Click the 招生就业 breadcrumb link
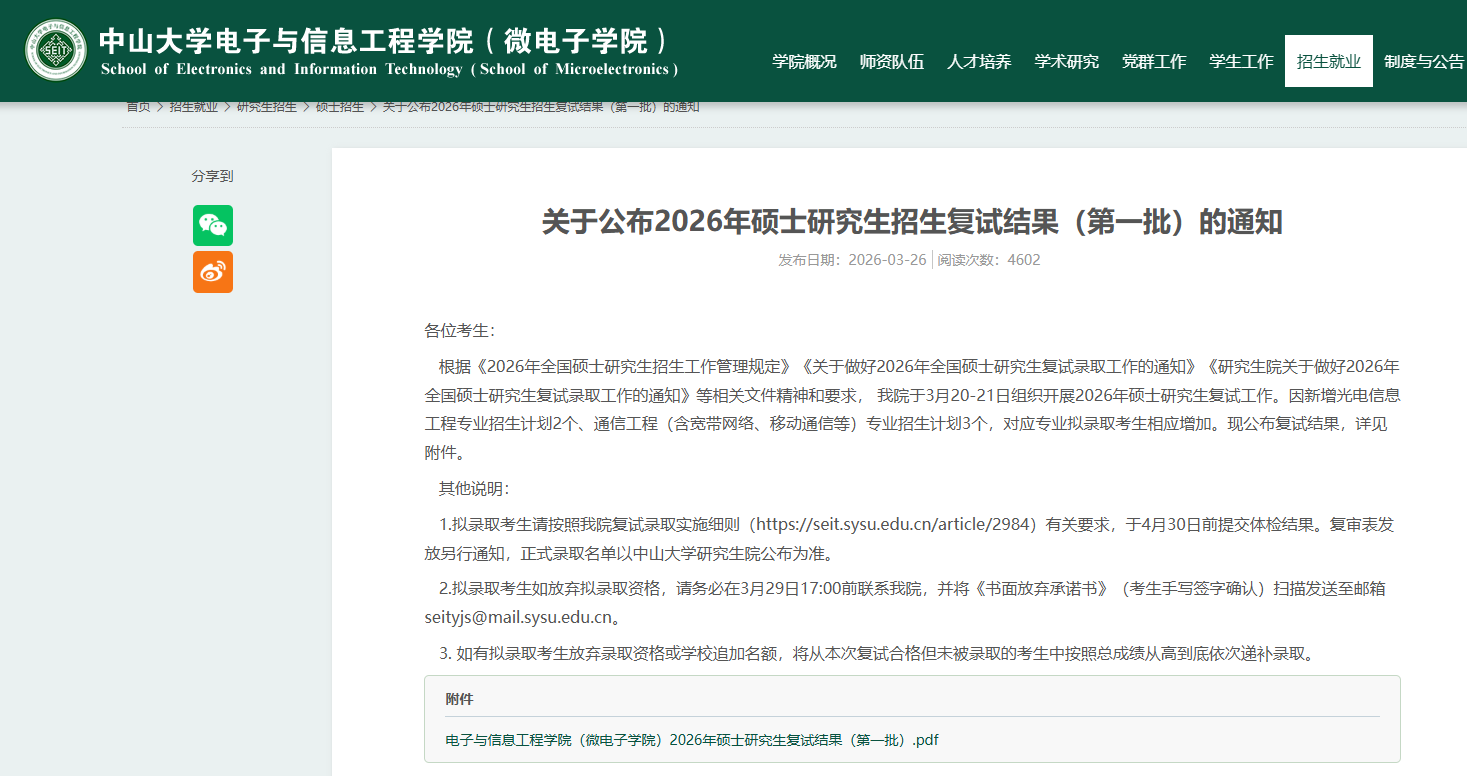 tap(193, 107)
